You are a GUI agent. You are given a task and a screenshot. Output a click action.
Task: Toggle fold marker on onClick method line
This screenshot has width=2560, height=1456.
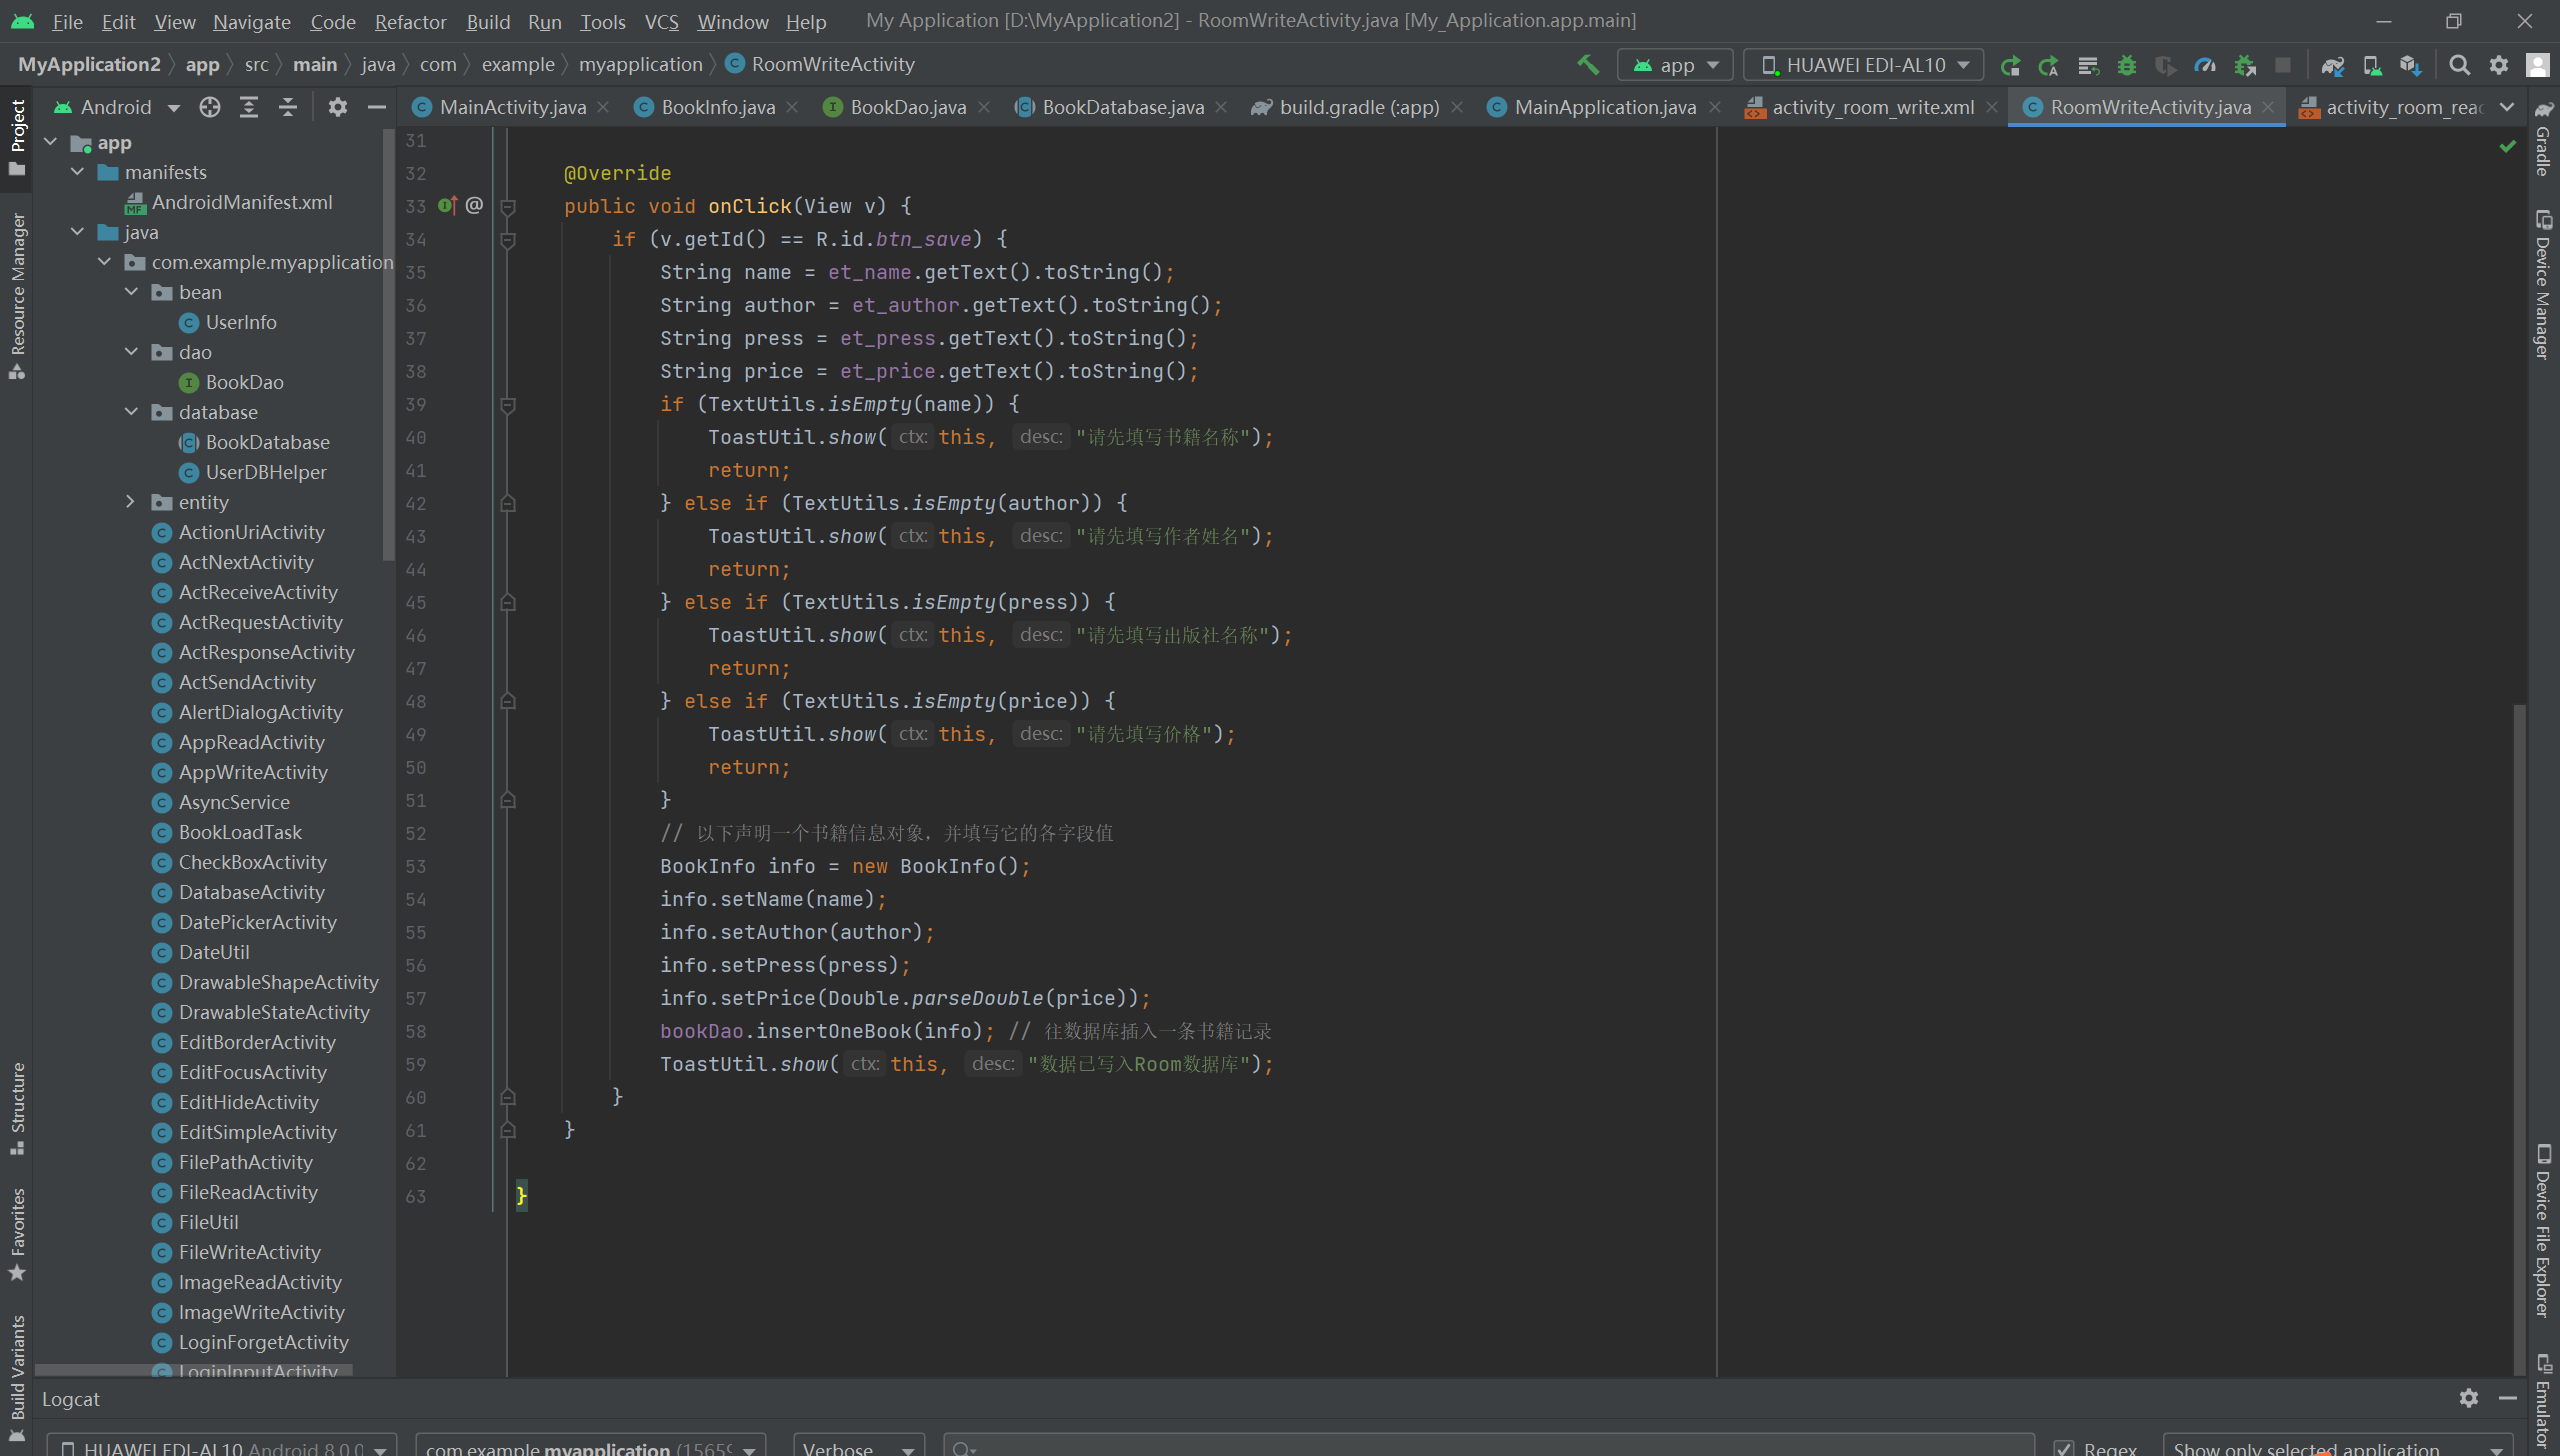coord(508,207)
